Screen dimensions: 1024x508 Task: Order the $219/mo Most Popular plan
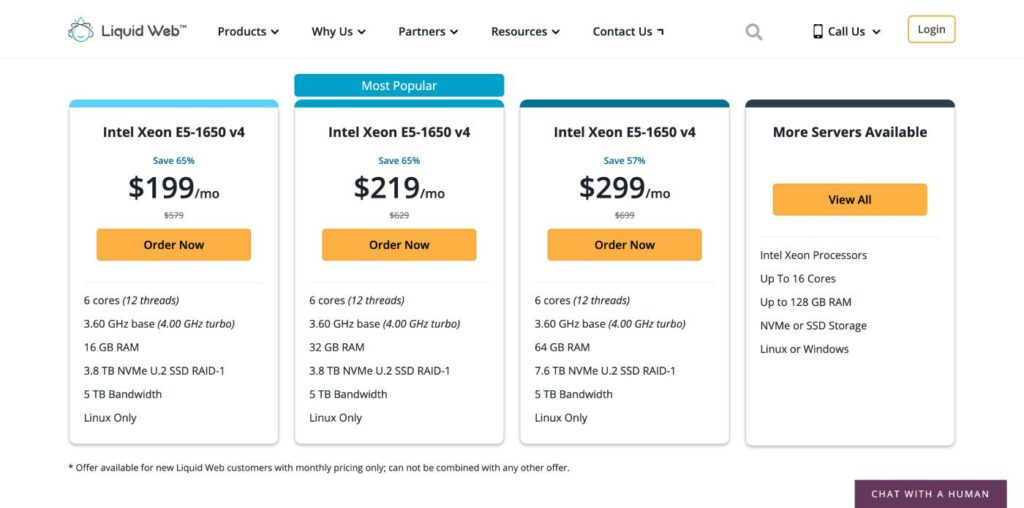(399, 245)
